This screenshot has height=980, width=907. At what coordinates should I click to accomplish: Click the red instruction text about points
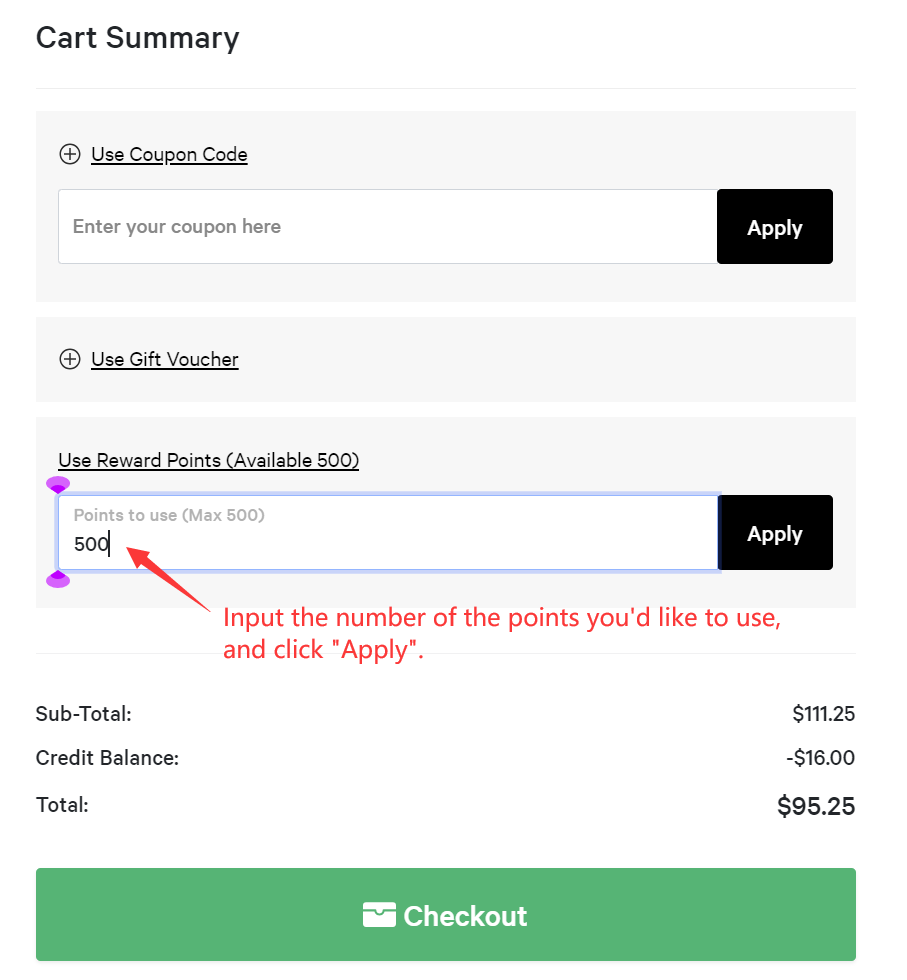tap(500, 633)
